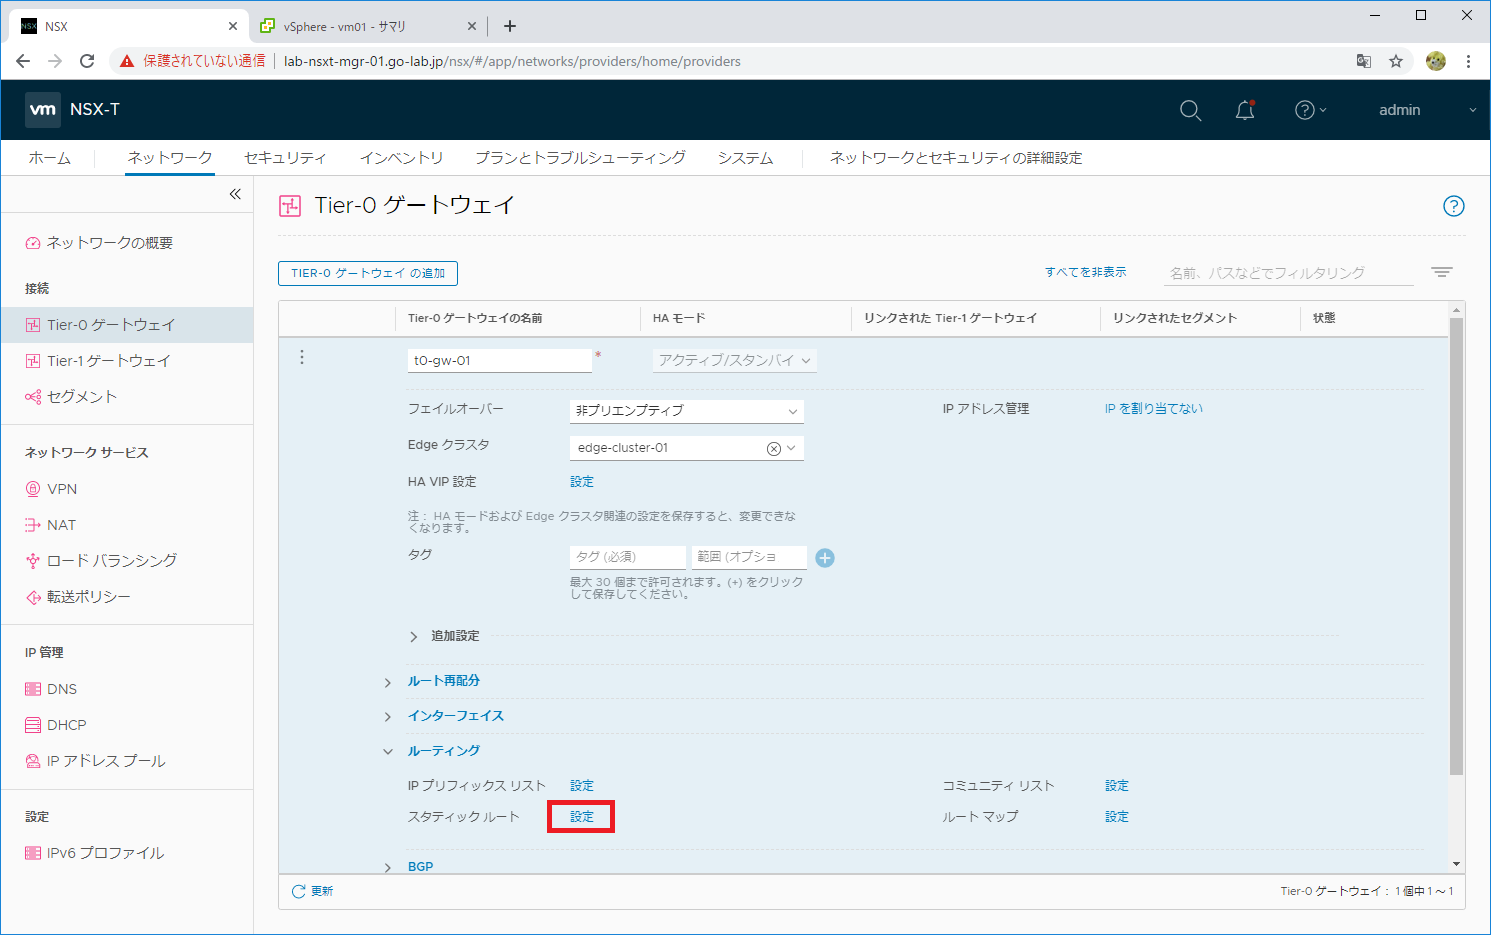Switch to the ネットワーク tab
The width and height of the screenshot is (1491, 935).
170,158
